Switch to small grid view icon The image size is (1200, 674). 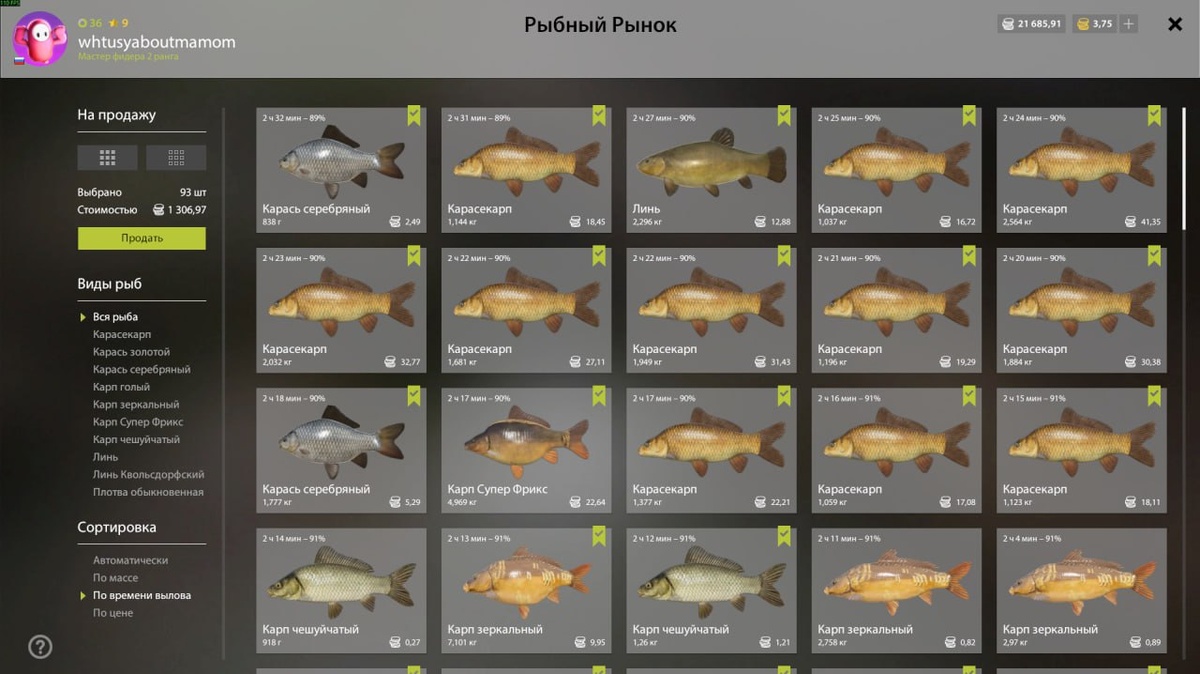[176, 157]
